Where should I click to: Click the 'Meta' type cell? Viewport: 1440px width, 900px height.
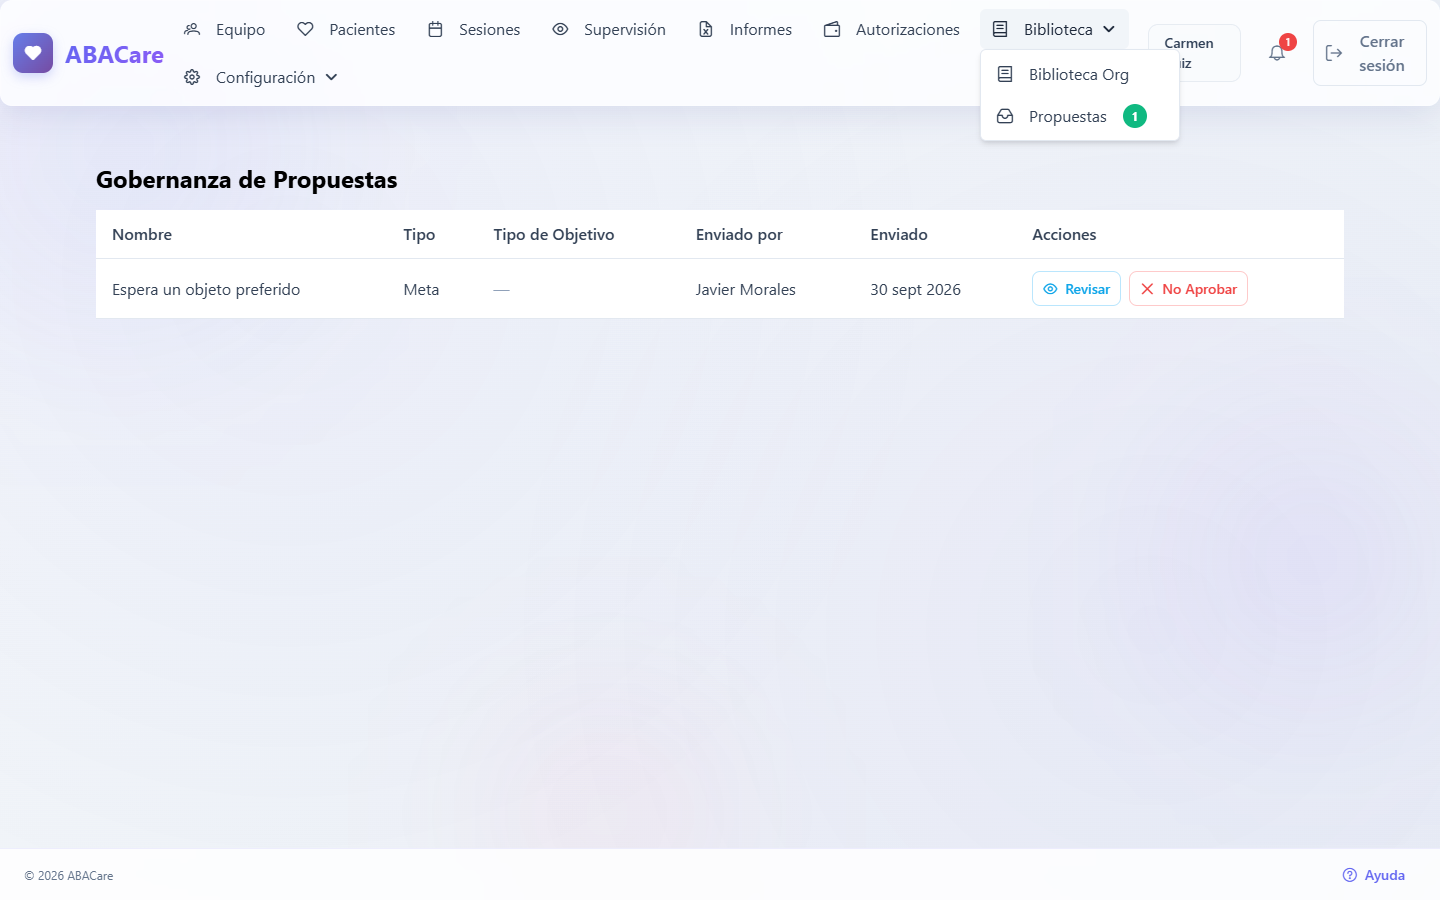(x=421, y=289)
